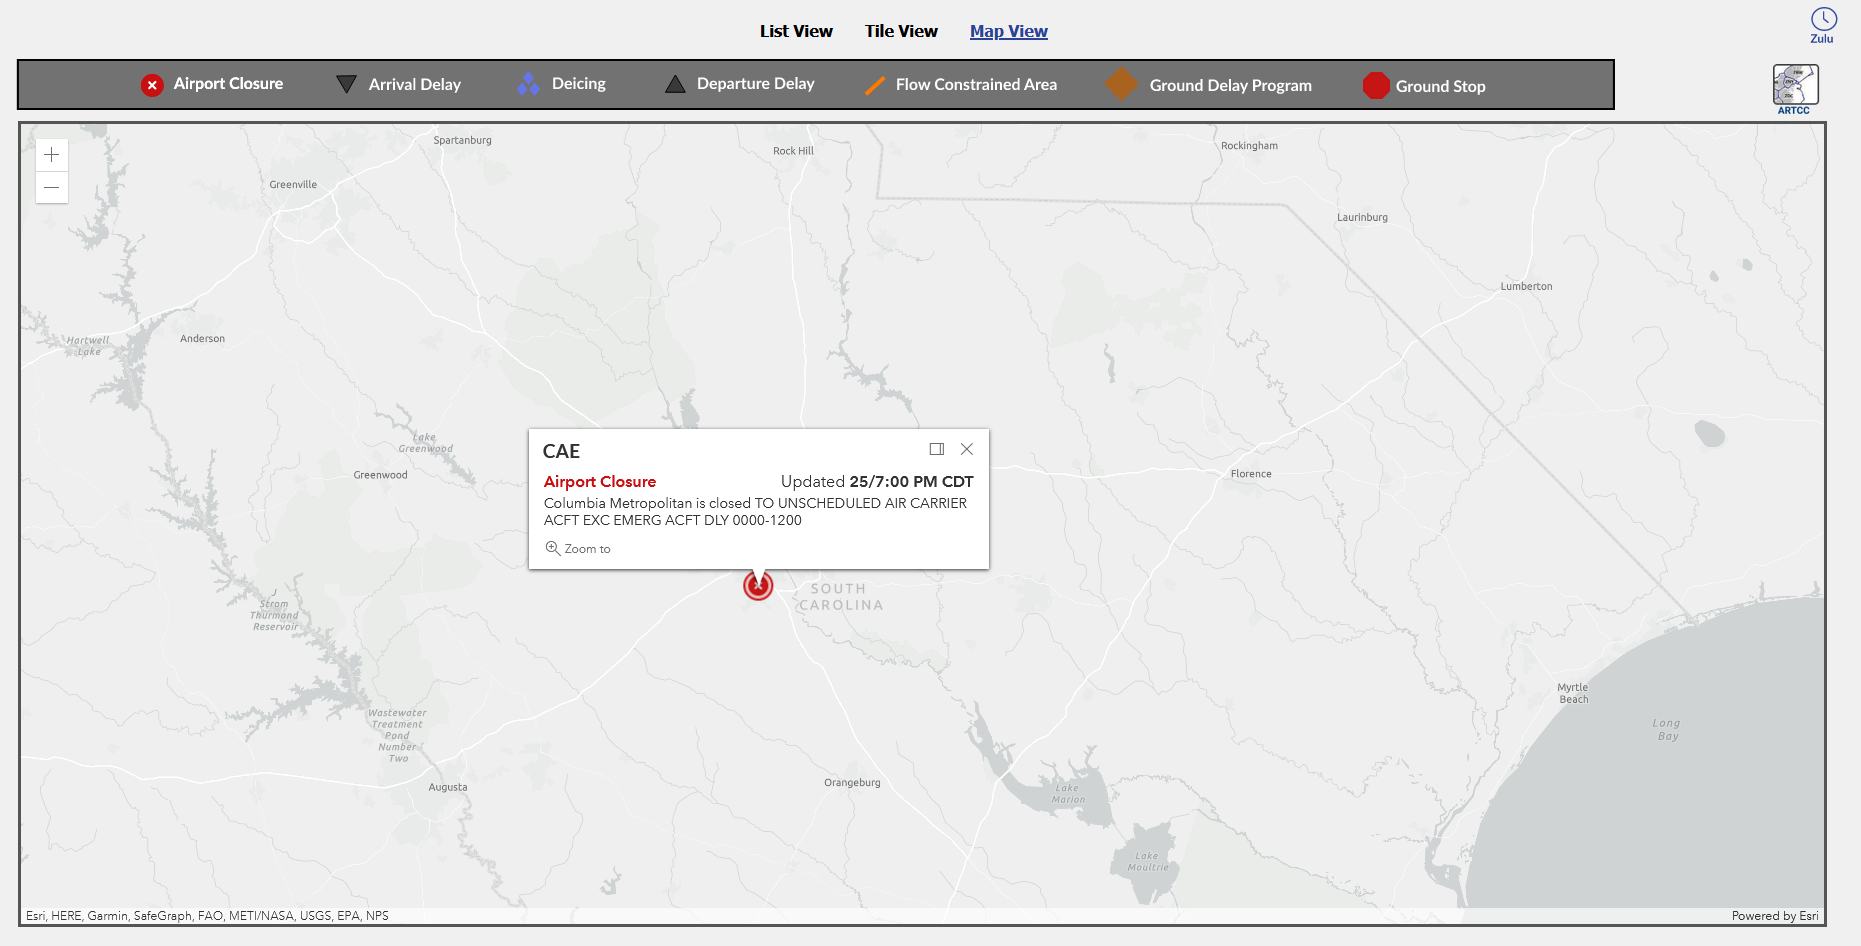The height and width of the screenshot is (946, 1861).
Task: Click the Flow Constrained Area icon
Action: point(875,85)
